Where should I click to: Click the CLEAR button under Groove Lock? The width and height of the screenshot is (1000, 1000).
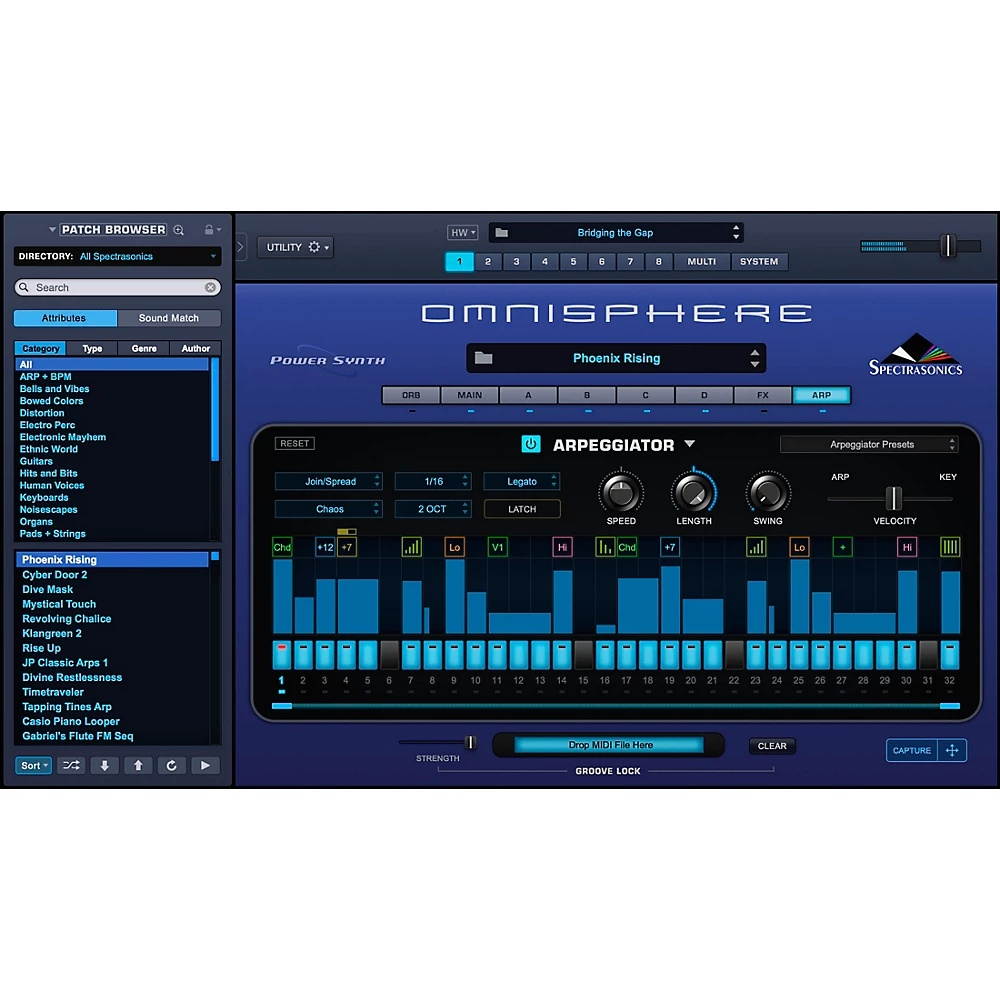click(772, 745)
